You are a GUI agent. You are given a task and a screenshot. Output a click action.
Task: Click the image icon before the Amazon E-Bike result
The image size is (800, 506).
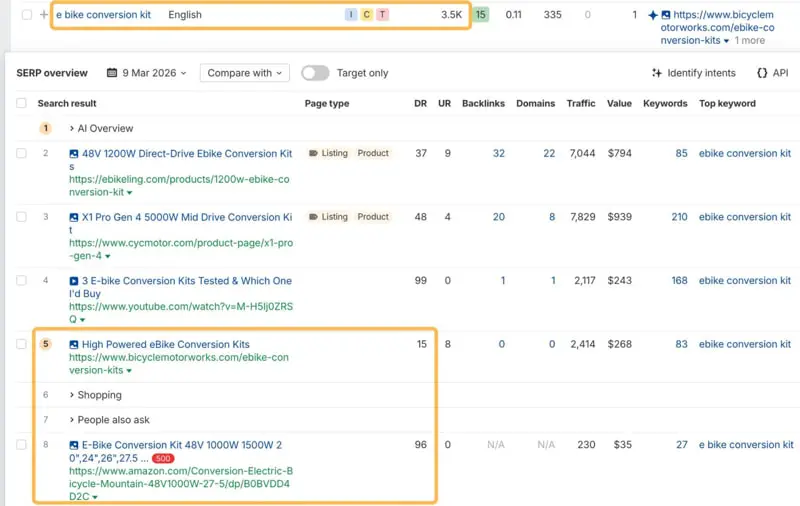[73, 445]
